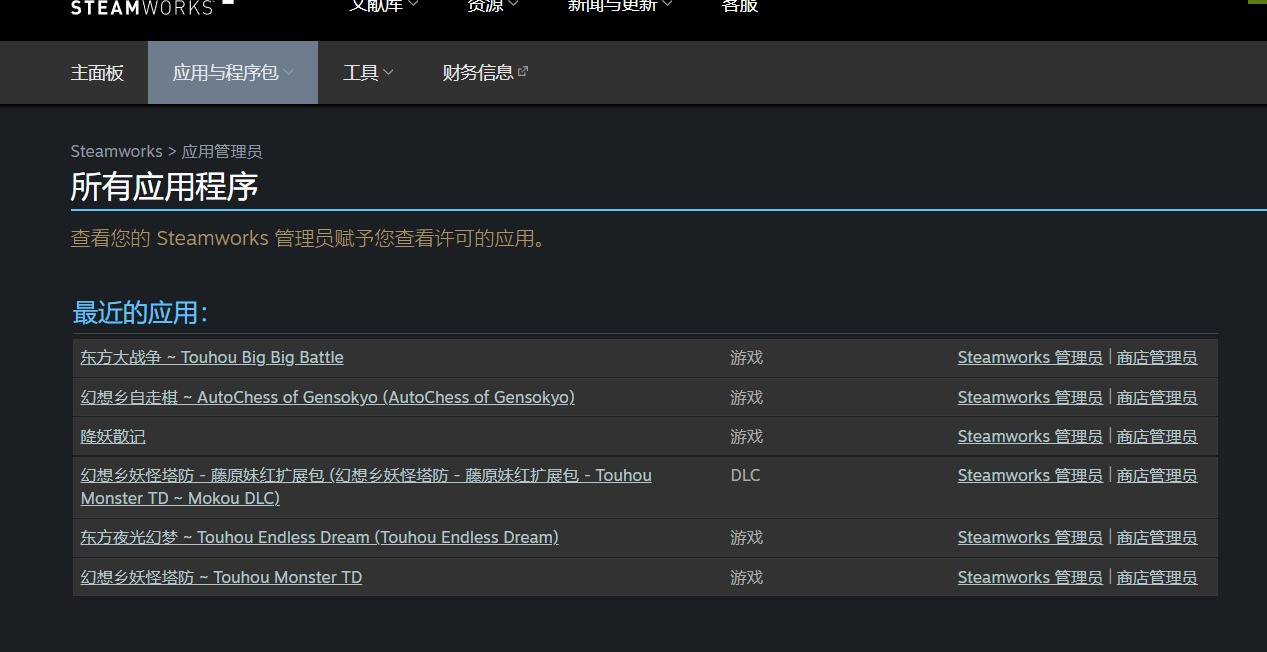Open Steamworks 管理员 for Touhou Big Big Battle
Viewport: 1267px width, 652px height.
pos(1029,358)
